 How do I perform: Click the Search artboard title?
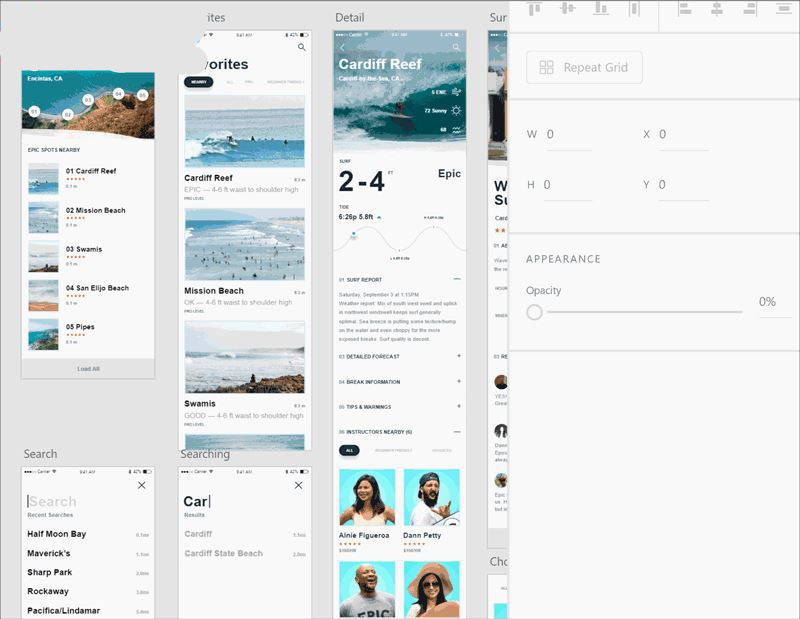(40, 454)
